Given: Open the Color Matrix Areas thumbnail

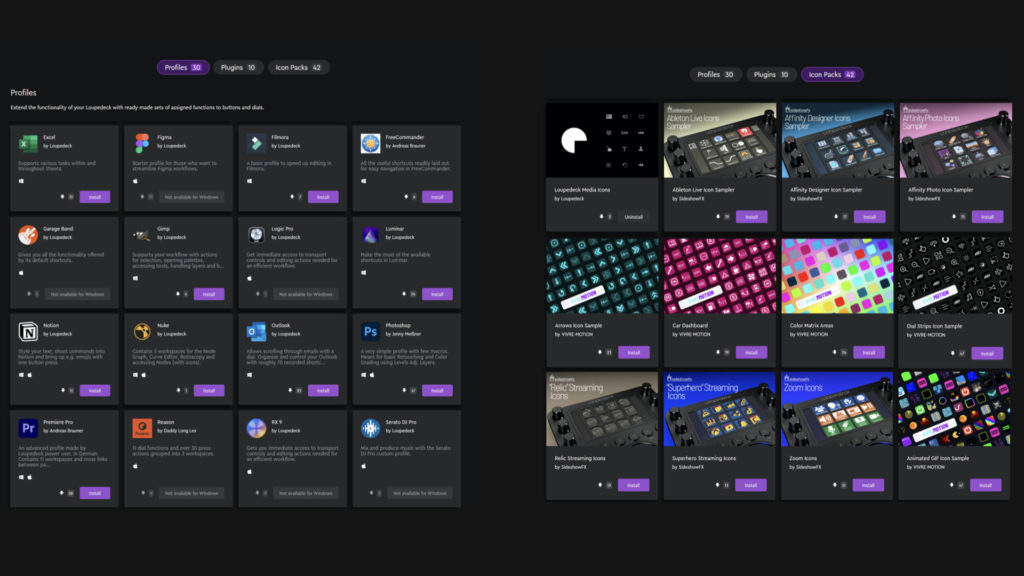Looking at the screenshot, I should click(x=836, y=274).
